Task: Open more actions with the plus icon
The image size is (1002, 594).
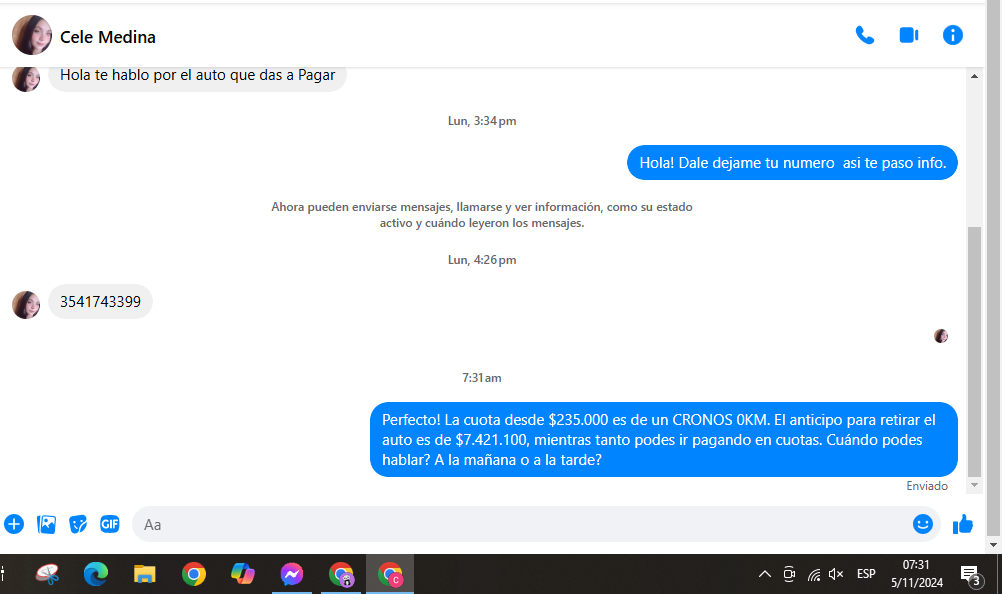Action: tap(14, 524)
